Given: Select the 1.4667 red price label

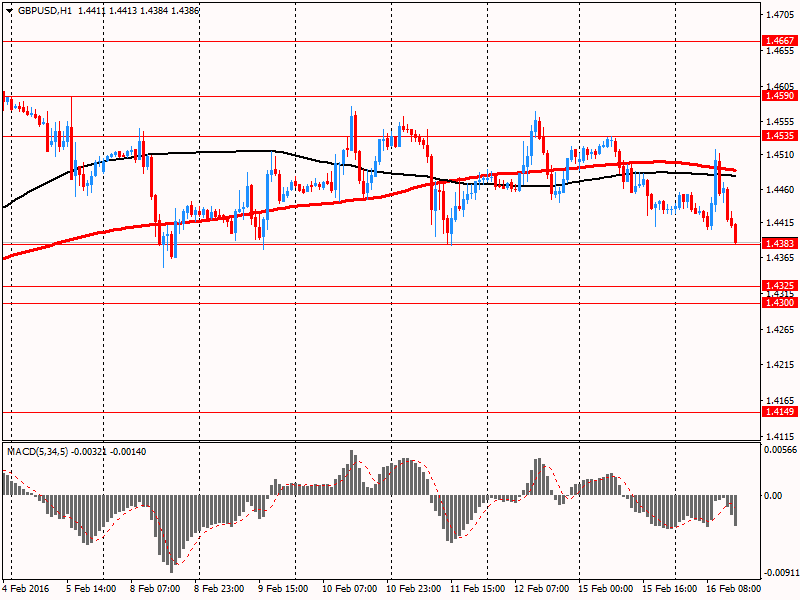Looking at the screenshot, I should pyautogui.click(x=779, y=41).
